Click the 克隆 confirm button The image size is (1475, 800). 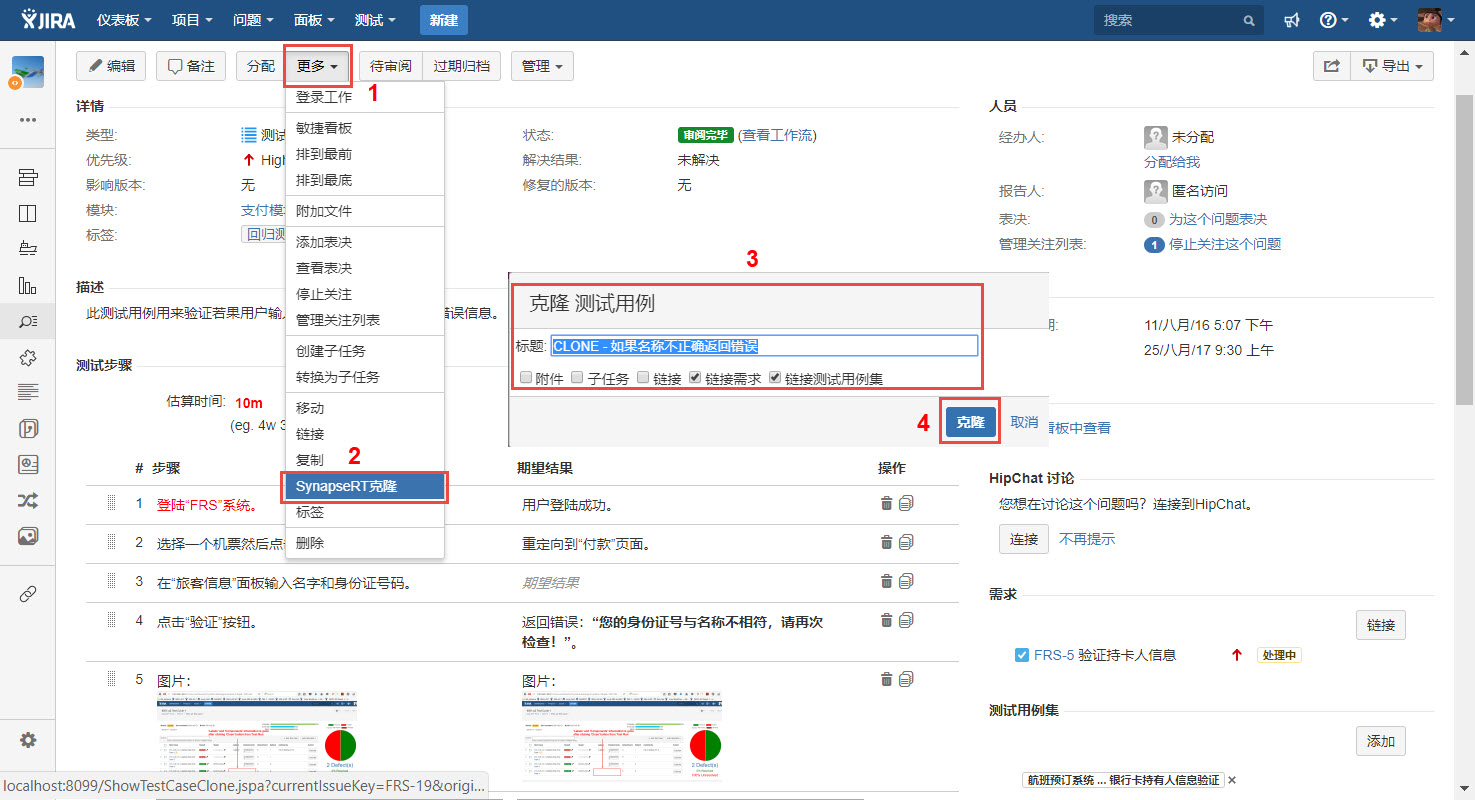970,423
